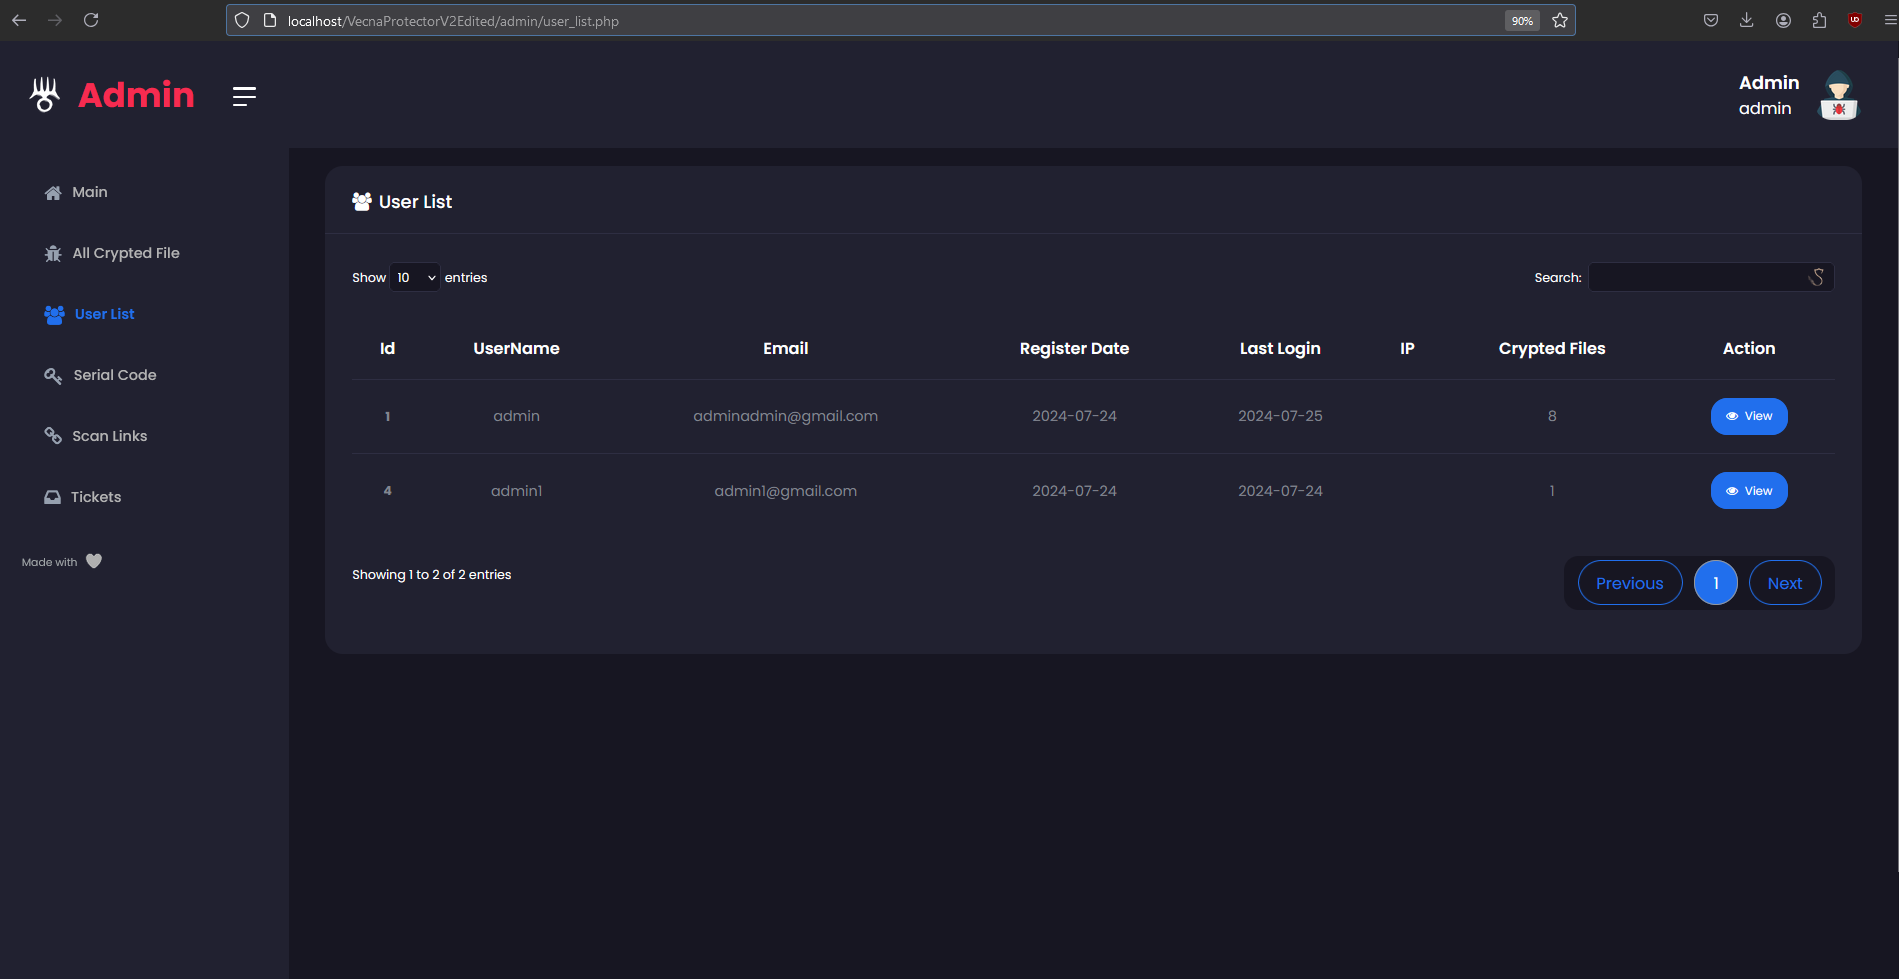Sort table by Register Date column

point(1074,348)
